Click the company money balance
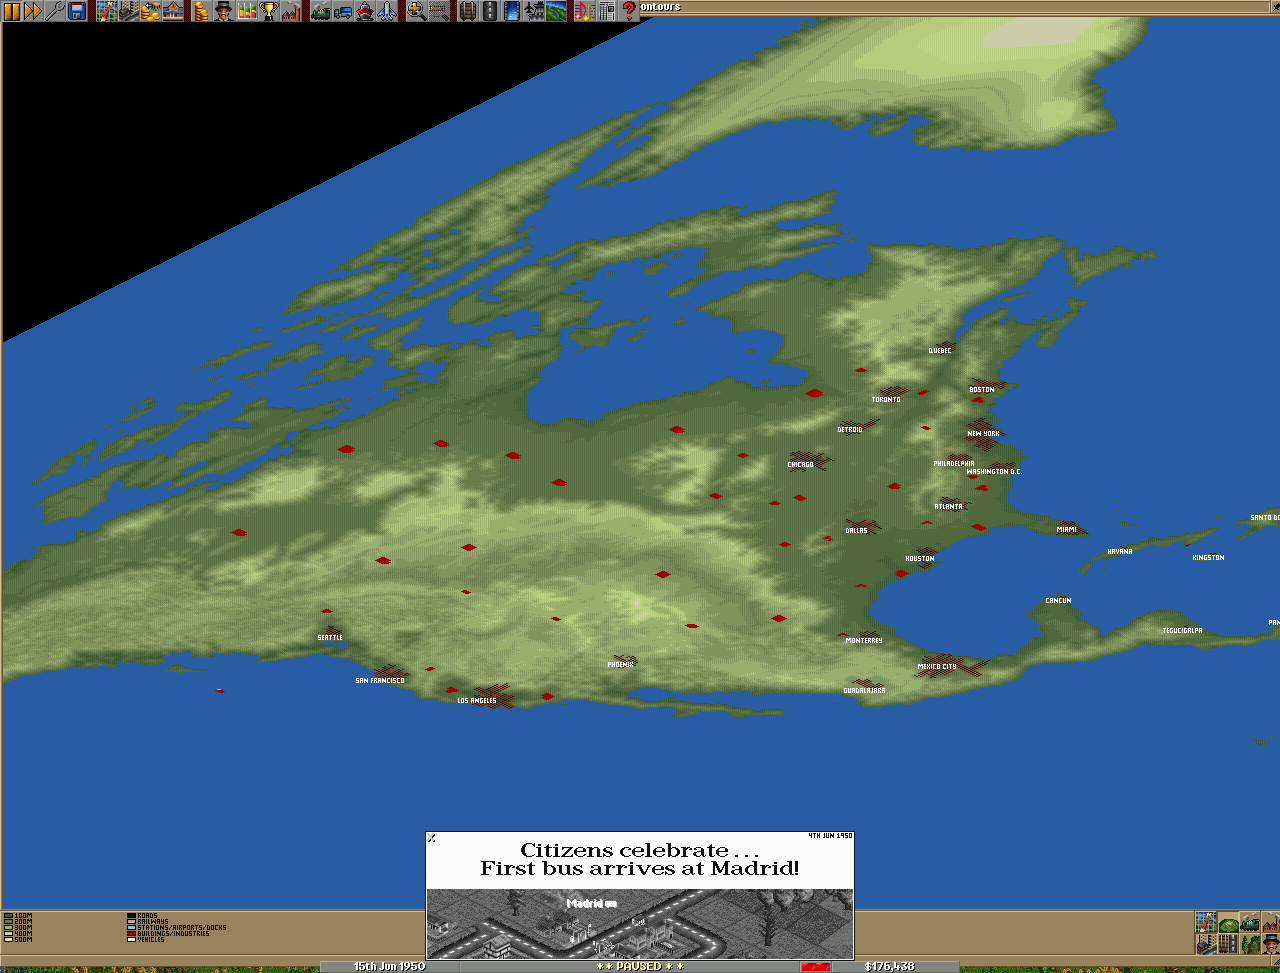Viewport: 1280px width, 973px height. point(890,967)
